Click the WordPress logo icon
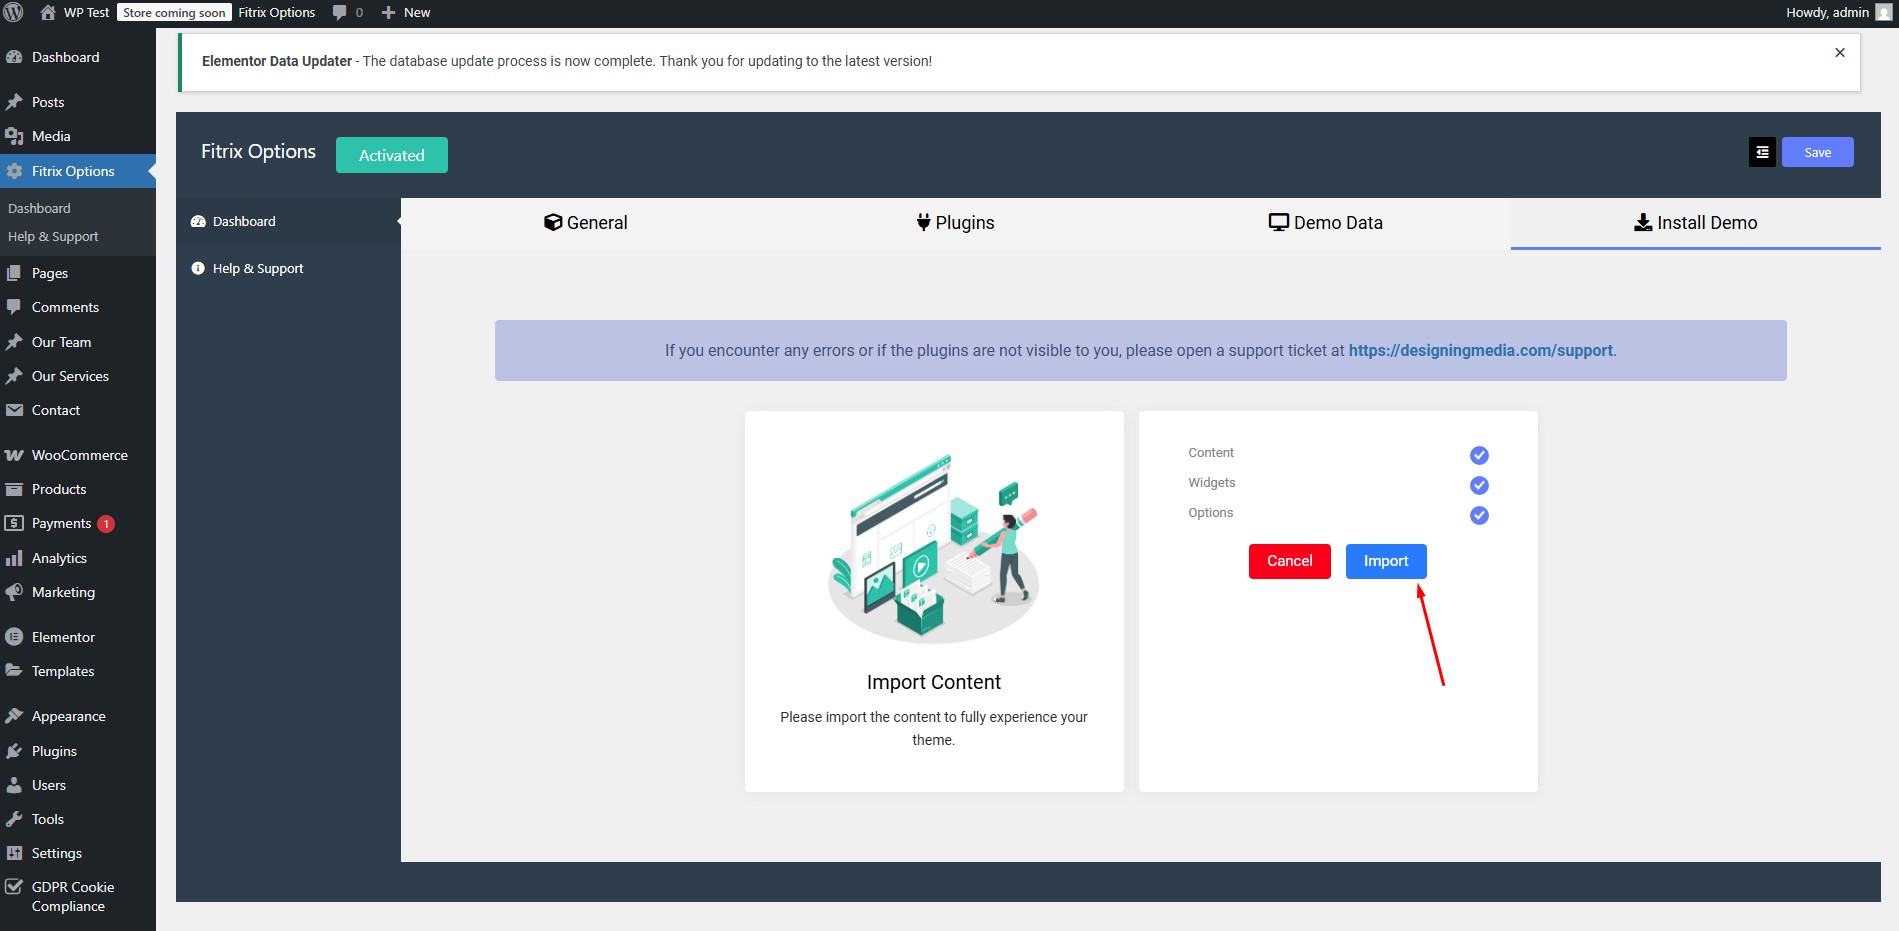The image size is (1899, 931). click(14, 13)
